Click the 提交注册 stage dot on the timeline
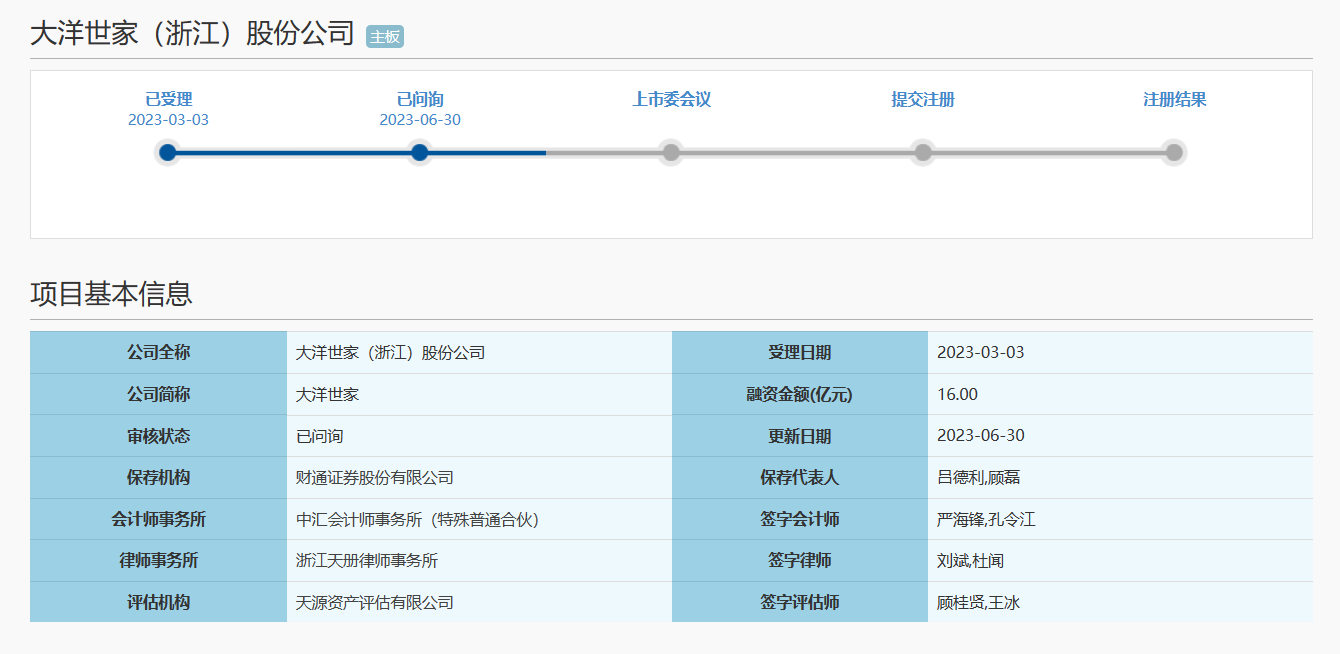This screenshot has width=1340, height=654. [923, 153]
